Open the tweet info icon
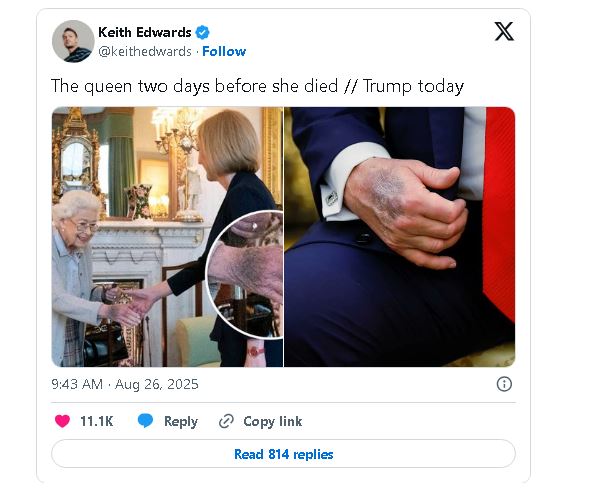 [x=504, y=384]
